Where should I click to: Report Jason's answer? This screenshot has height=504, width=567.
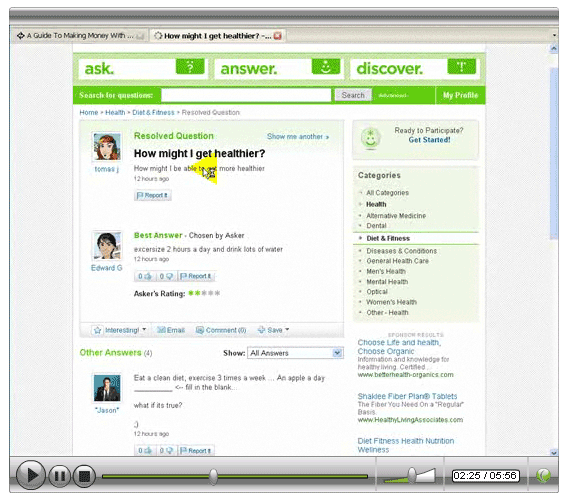click(x=196, y=450)
